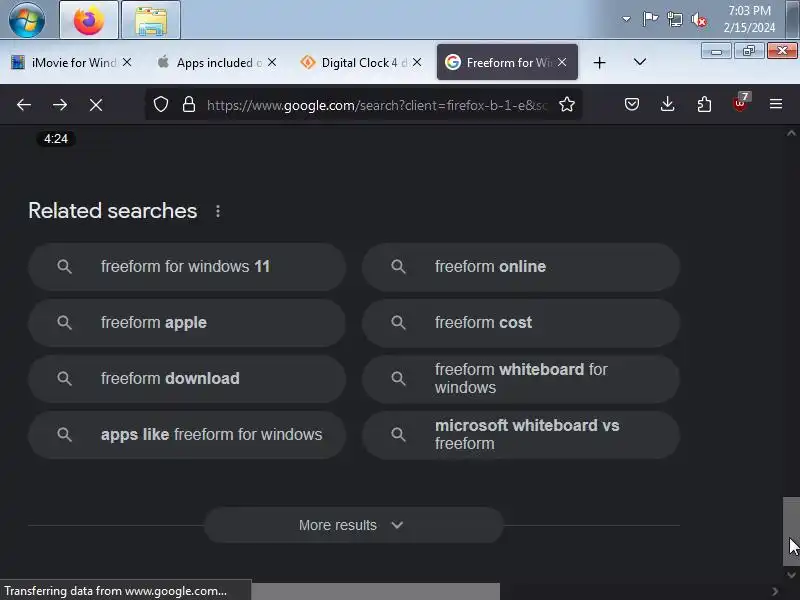Click the network tray icon

tap(674, 19)
